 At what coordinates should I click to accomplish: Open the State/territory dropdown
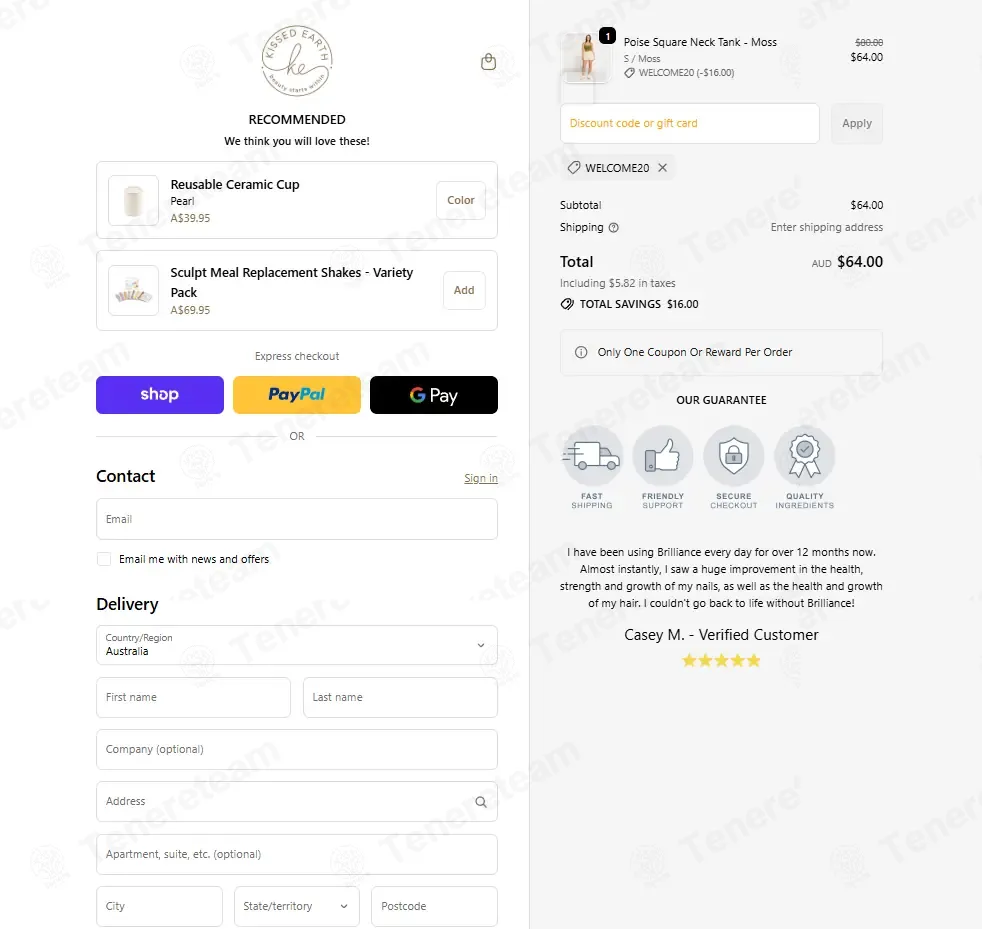[x=297, y=906]
